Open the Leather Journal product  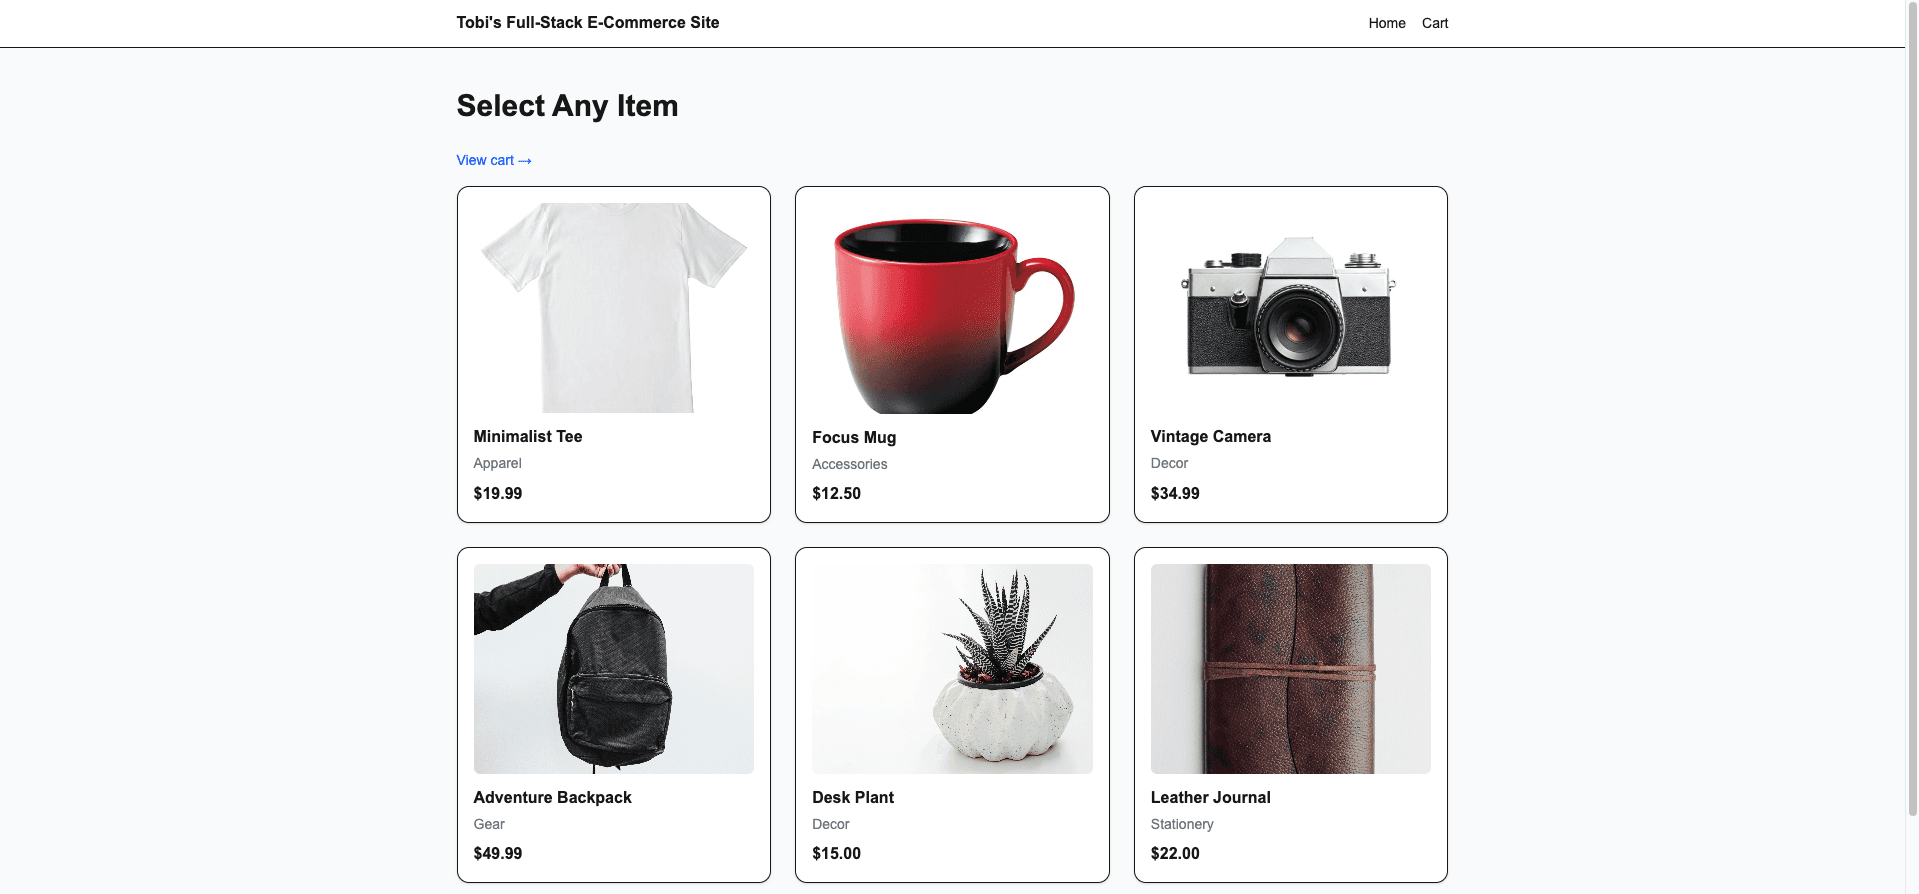(1290, 715)
